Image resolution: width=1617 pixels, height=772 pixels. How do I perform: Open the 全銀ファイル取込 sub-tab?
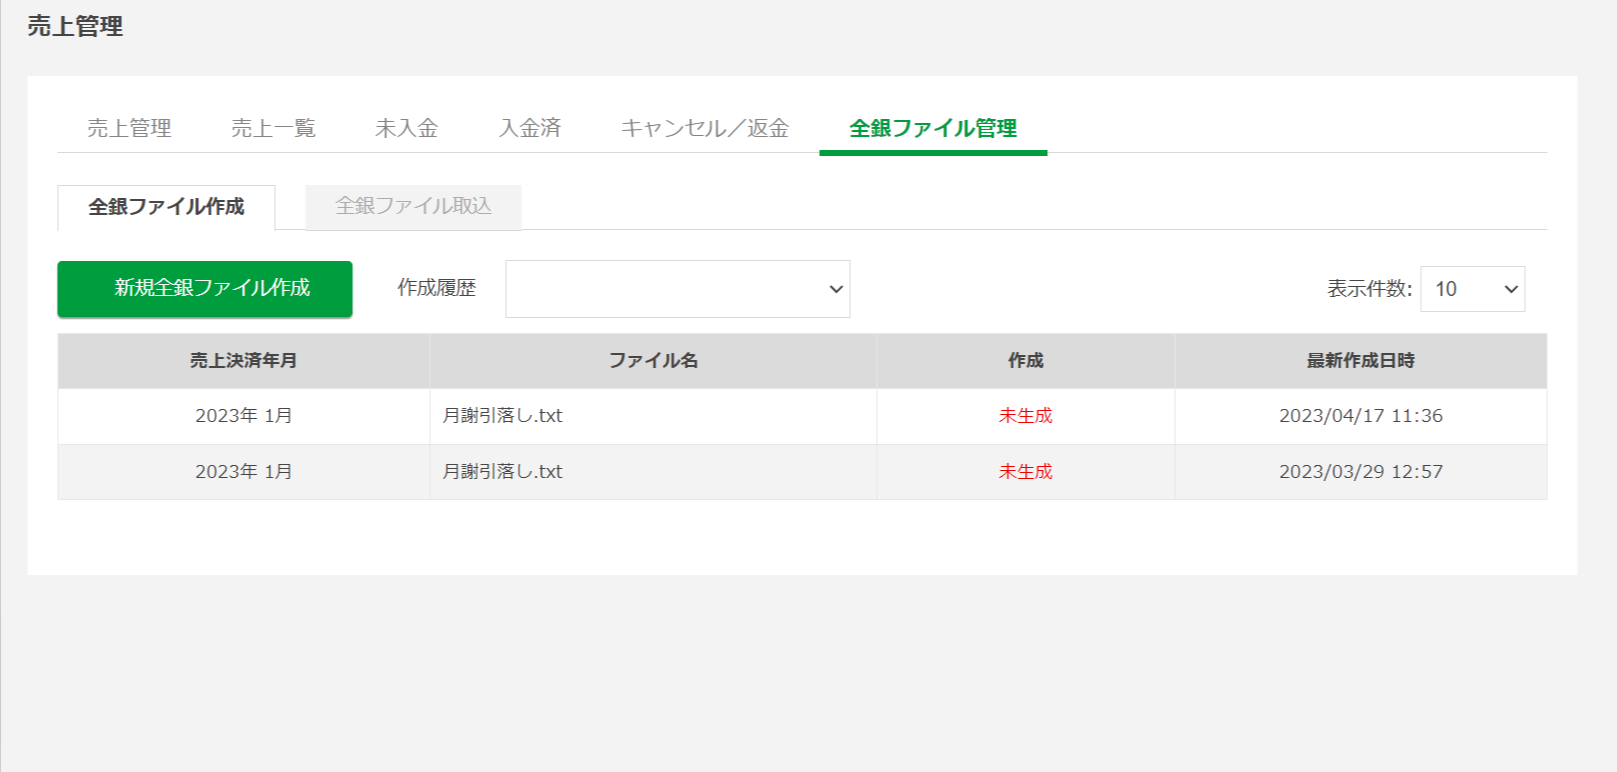[413, 206]
